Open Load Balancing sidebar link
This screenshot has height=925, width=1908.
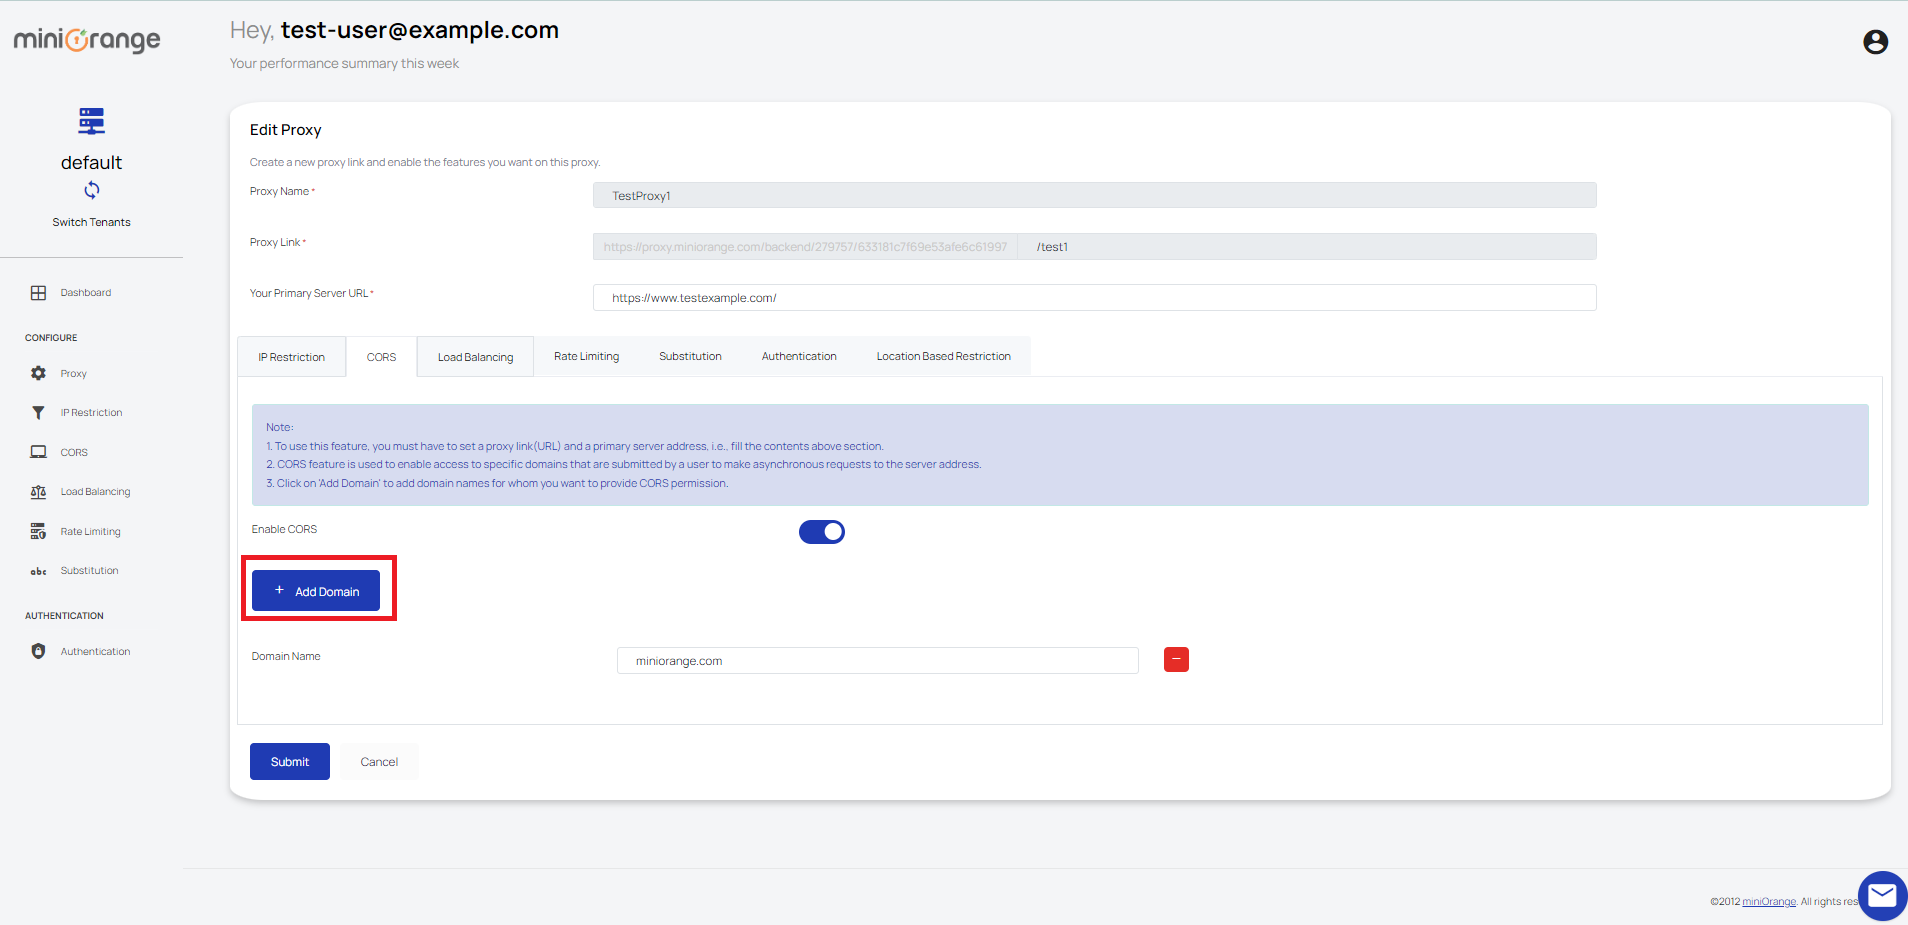click(95, 492)
